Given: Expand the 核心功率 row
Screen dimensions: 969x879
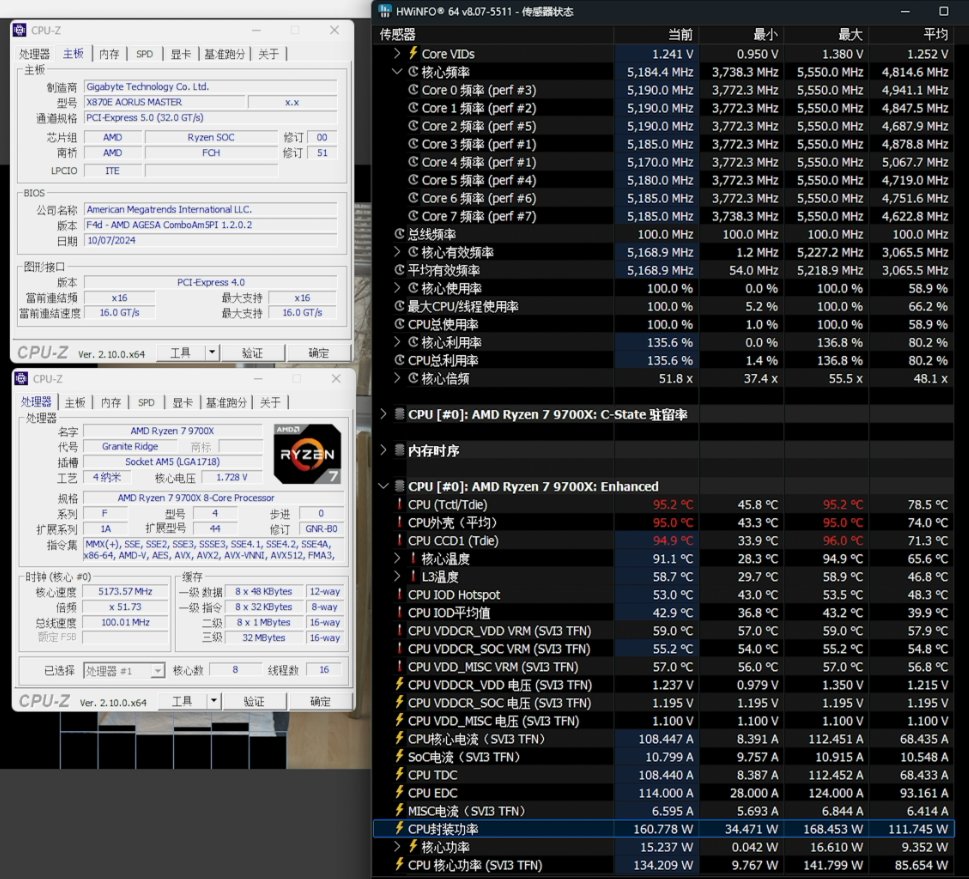Looking at the screenshot, I should (x=397, y=847).
